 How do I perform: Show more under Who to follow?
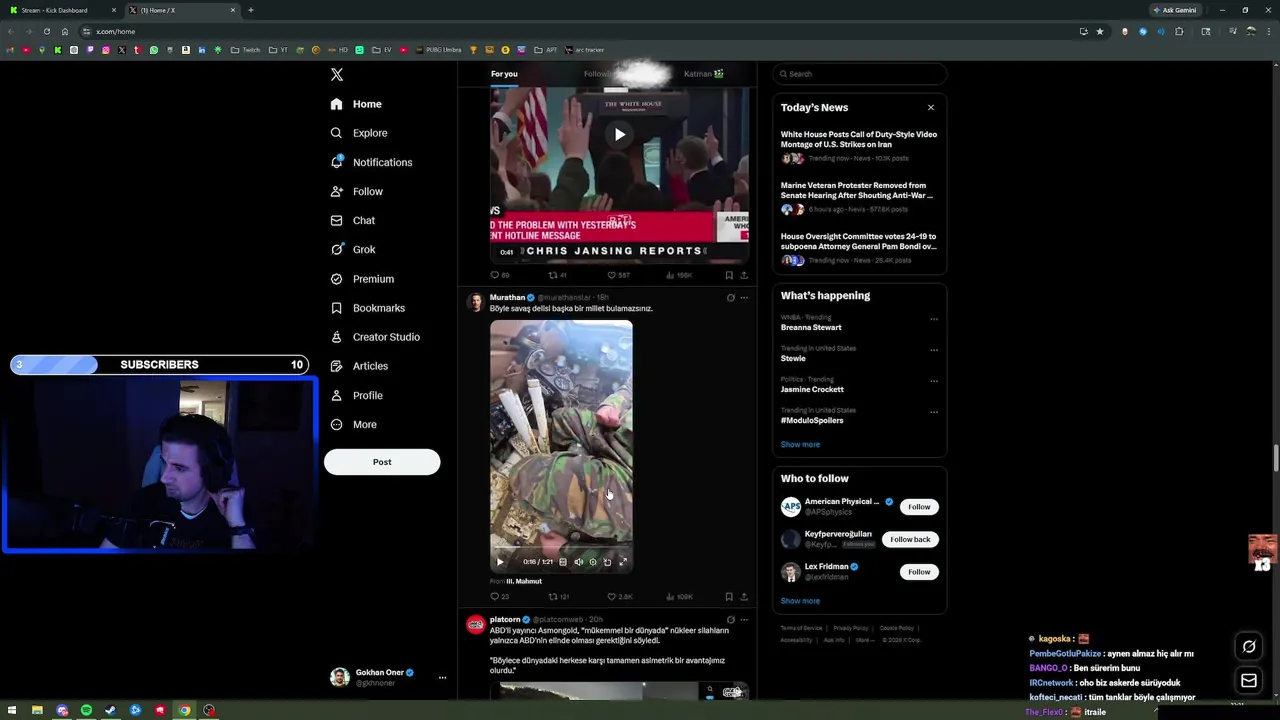click(x=800, y=601)
